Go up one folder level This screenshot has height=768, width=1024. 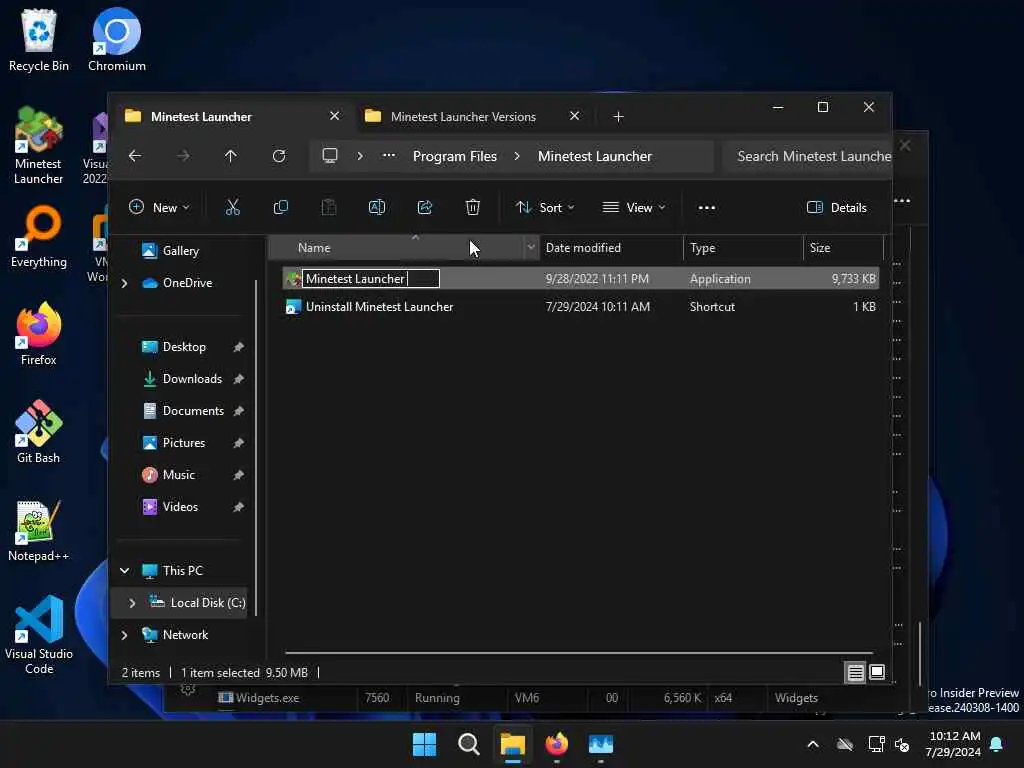pos(231,156)
